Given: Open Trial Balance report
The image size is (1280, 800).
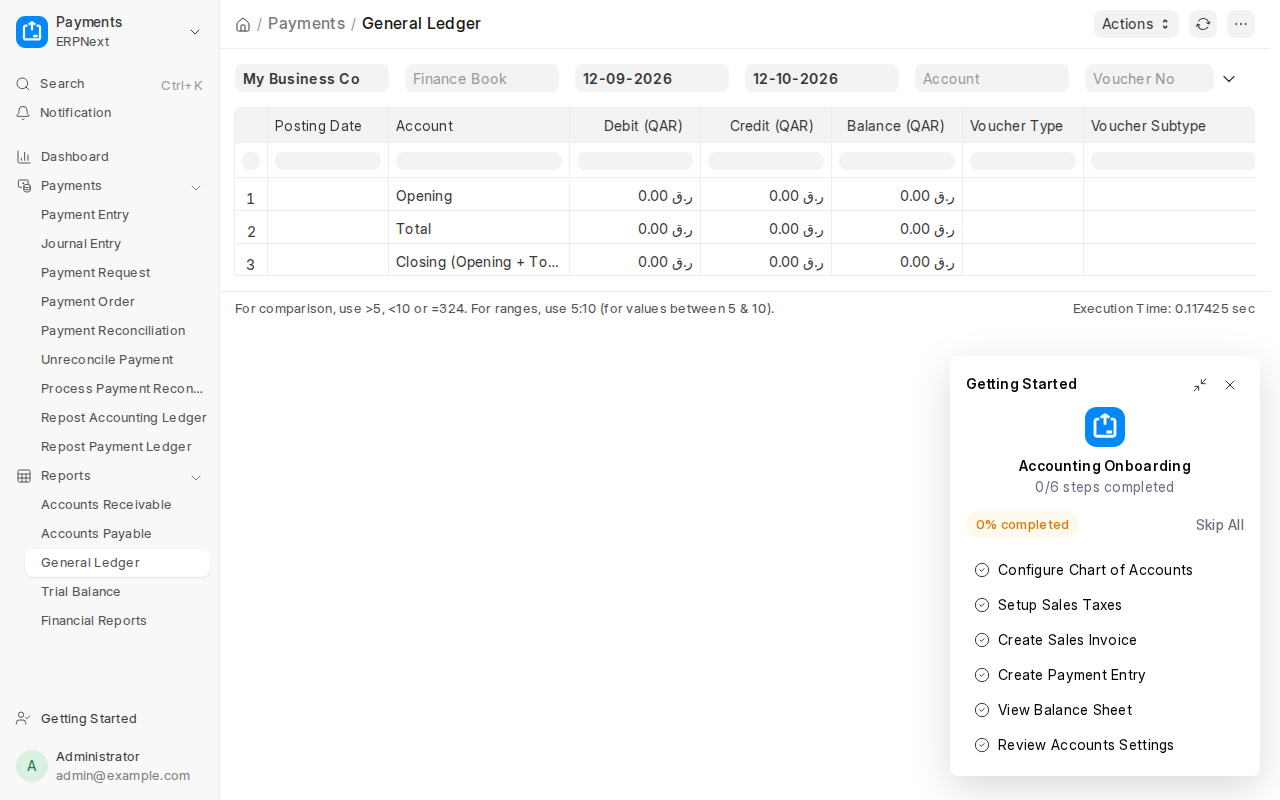Looking at the screenshot, I should point(117,592).
